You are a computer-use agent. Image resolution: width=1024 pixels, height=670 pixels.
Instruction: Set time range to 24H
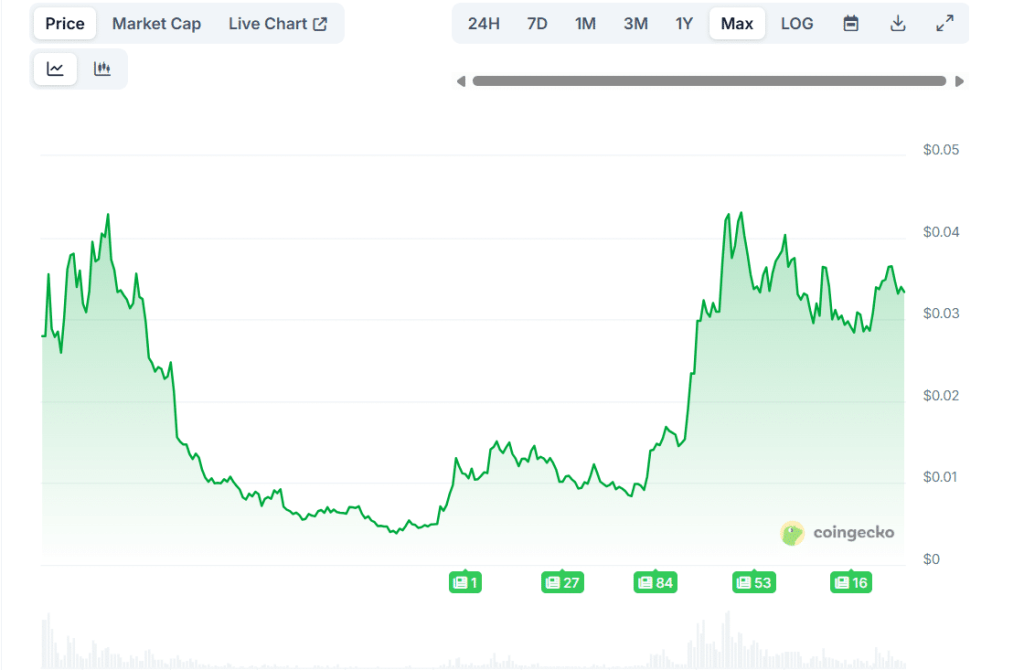point(483,23)
